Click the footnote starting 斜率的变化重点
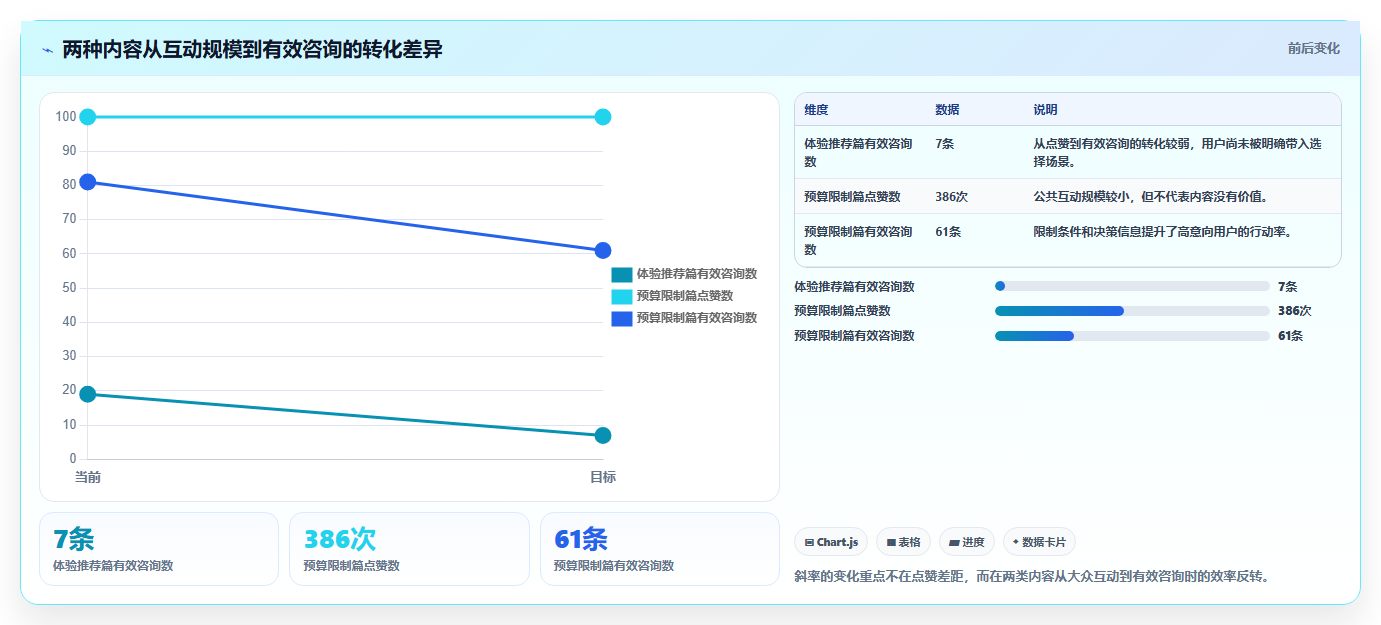The height and width of the screenshot is (625, 1381). [x=1032, y=577]
